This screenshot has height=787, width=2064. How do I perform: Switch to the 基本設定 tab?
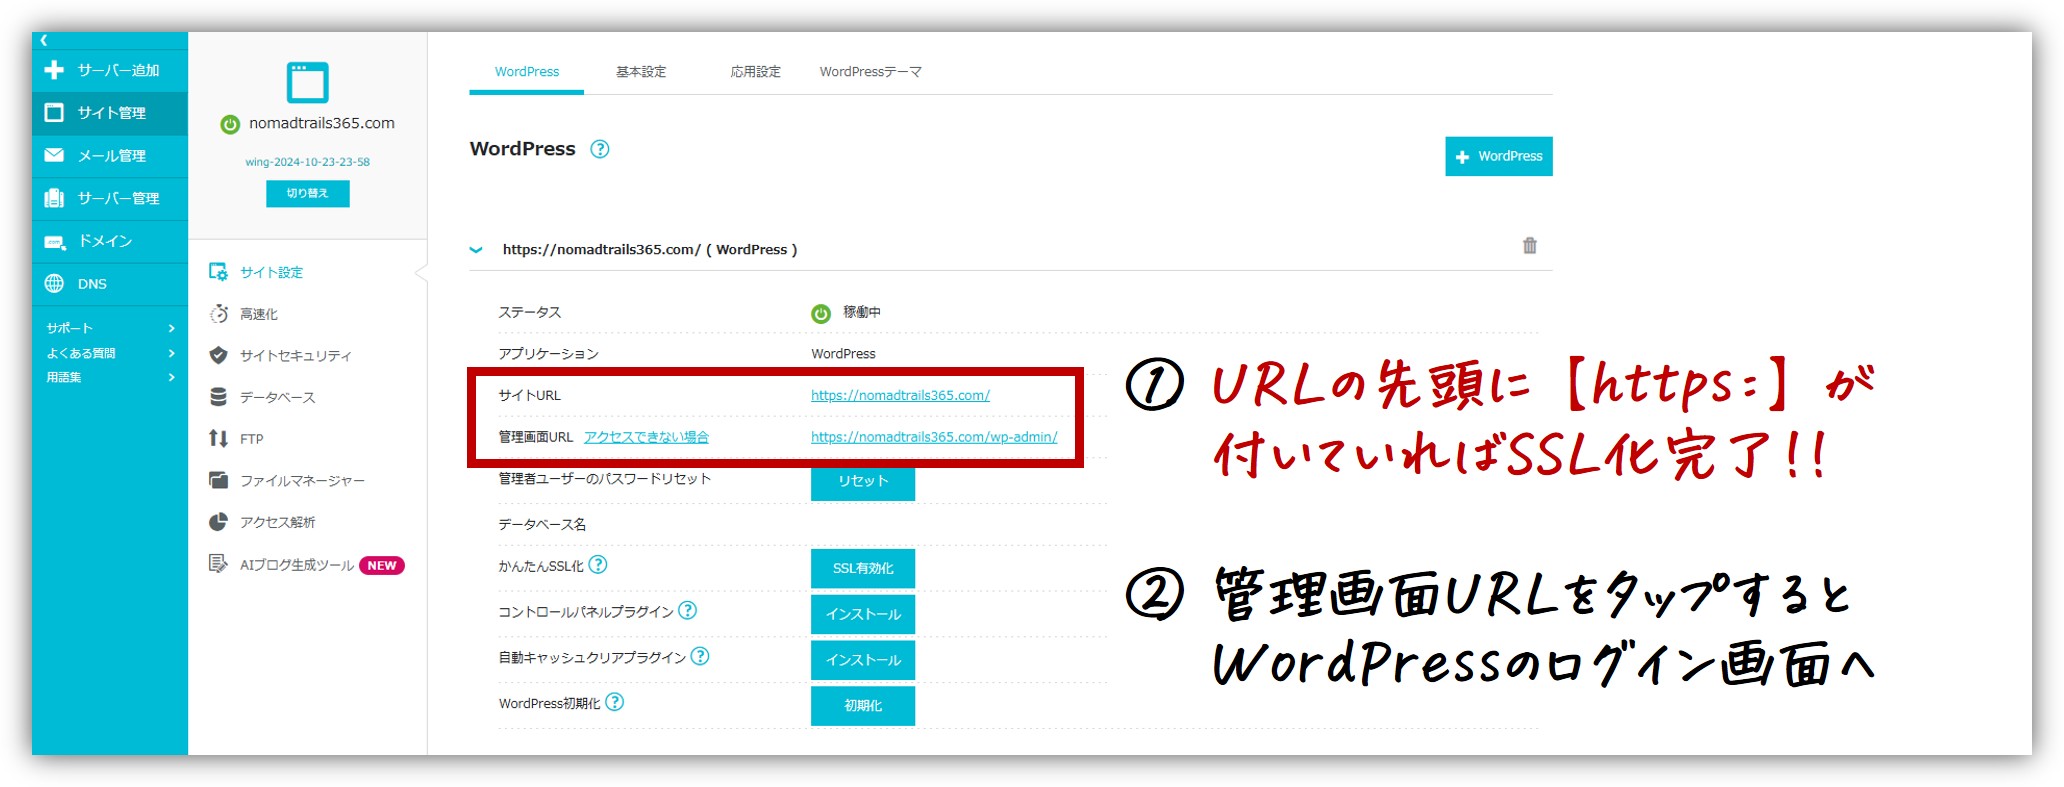point(641,72)
